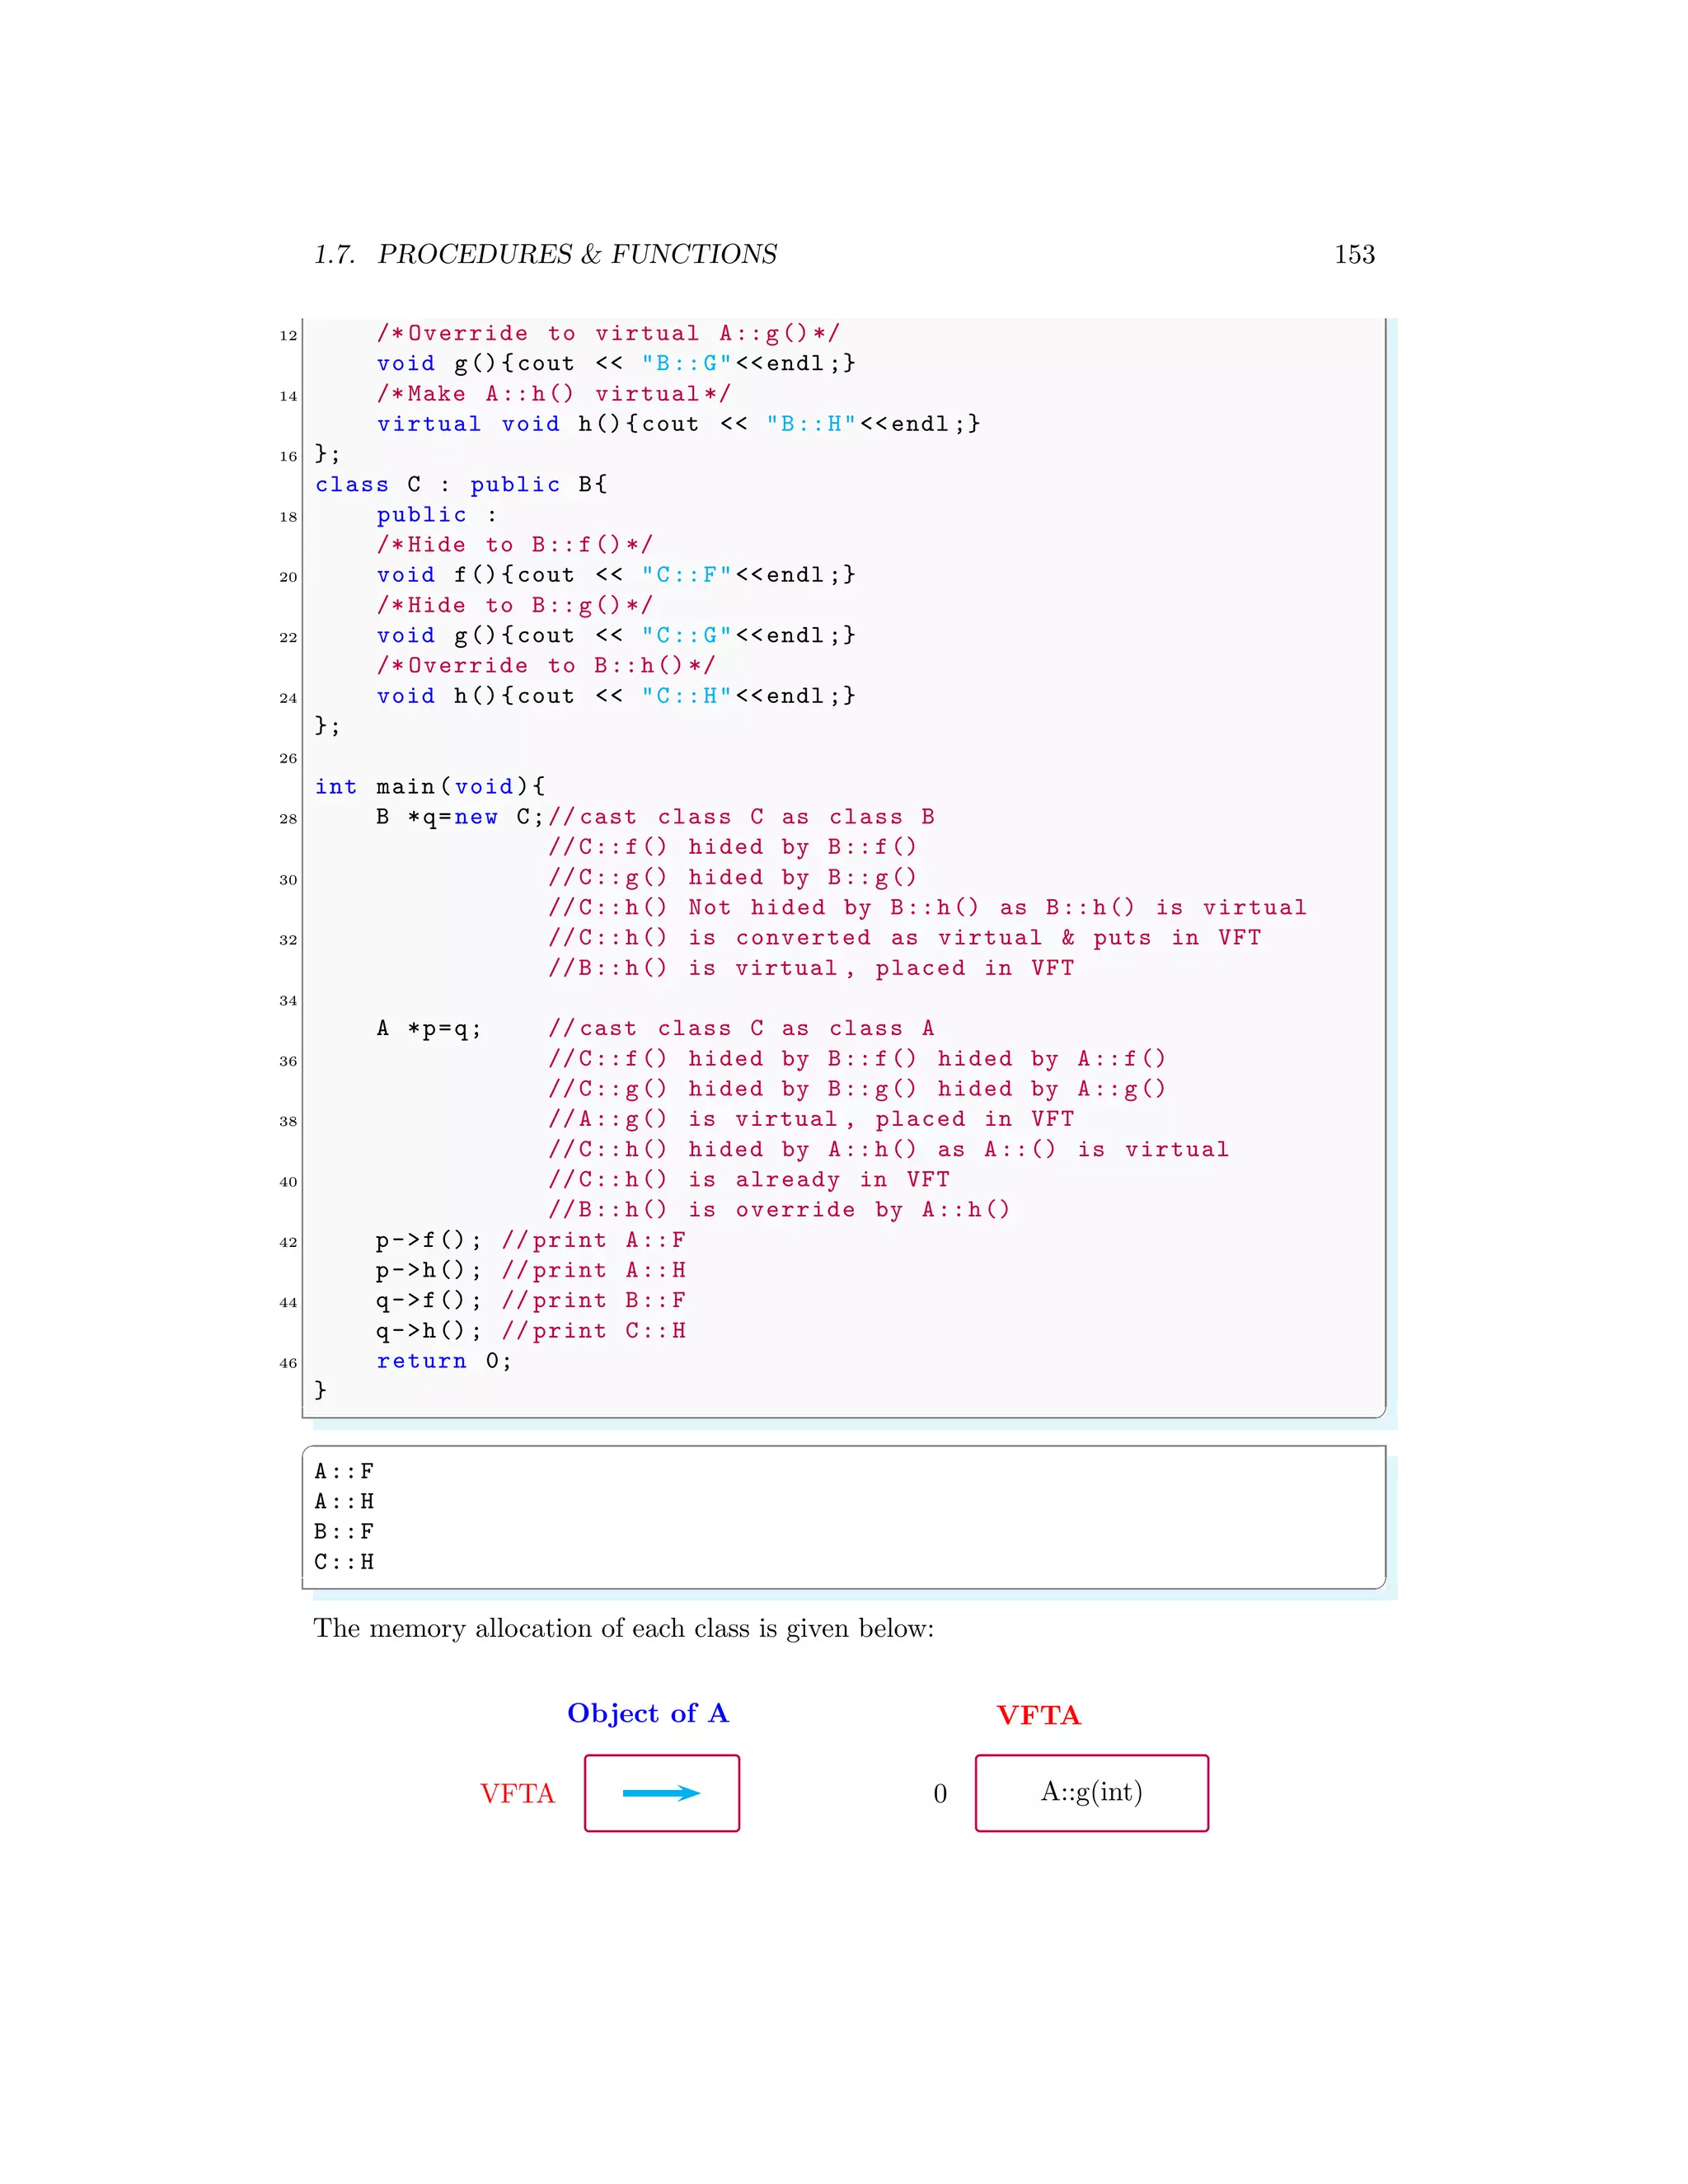1688x2184 pixels.
Task: Click comment '//C::g() hided by B::g()'
Action: (x=732, y=877)
